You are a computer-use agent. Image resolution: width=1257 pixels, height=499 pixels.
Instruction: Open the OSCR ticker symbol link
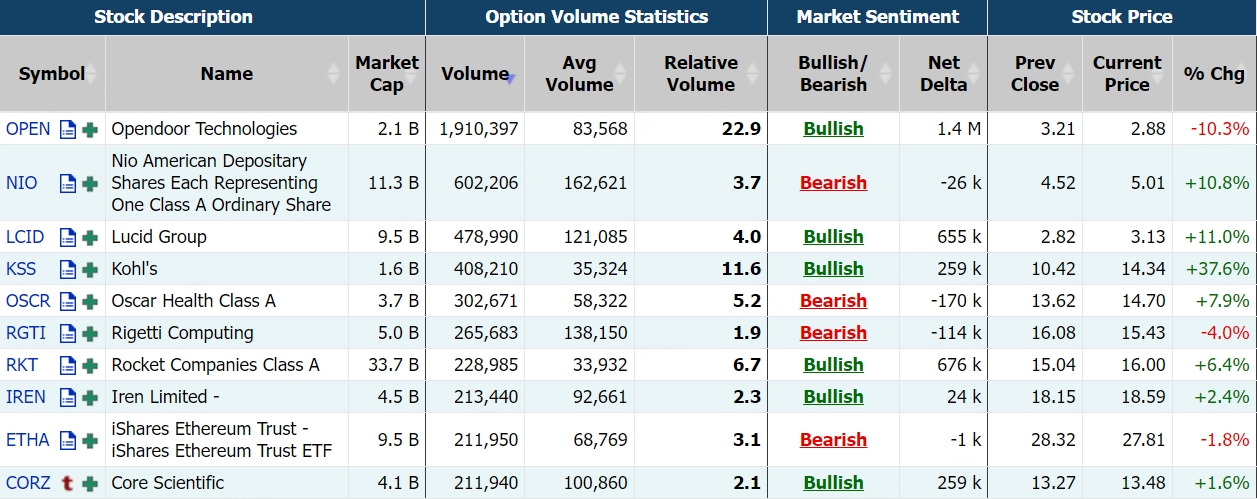pos(28,301)
